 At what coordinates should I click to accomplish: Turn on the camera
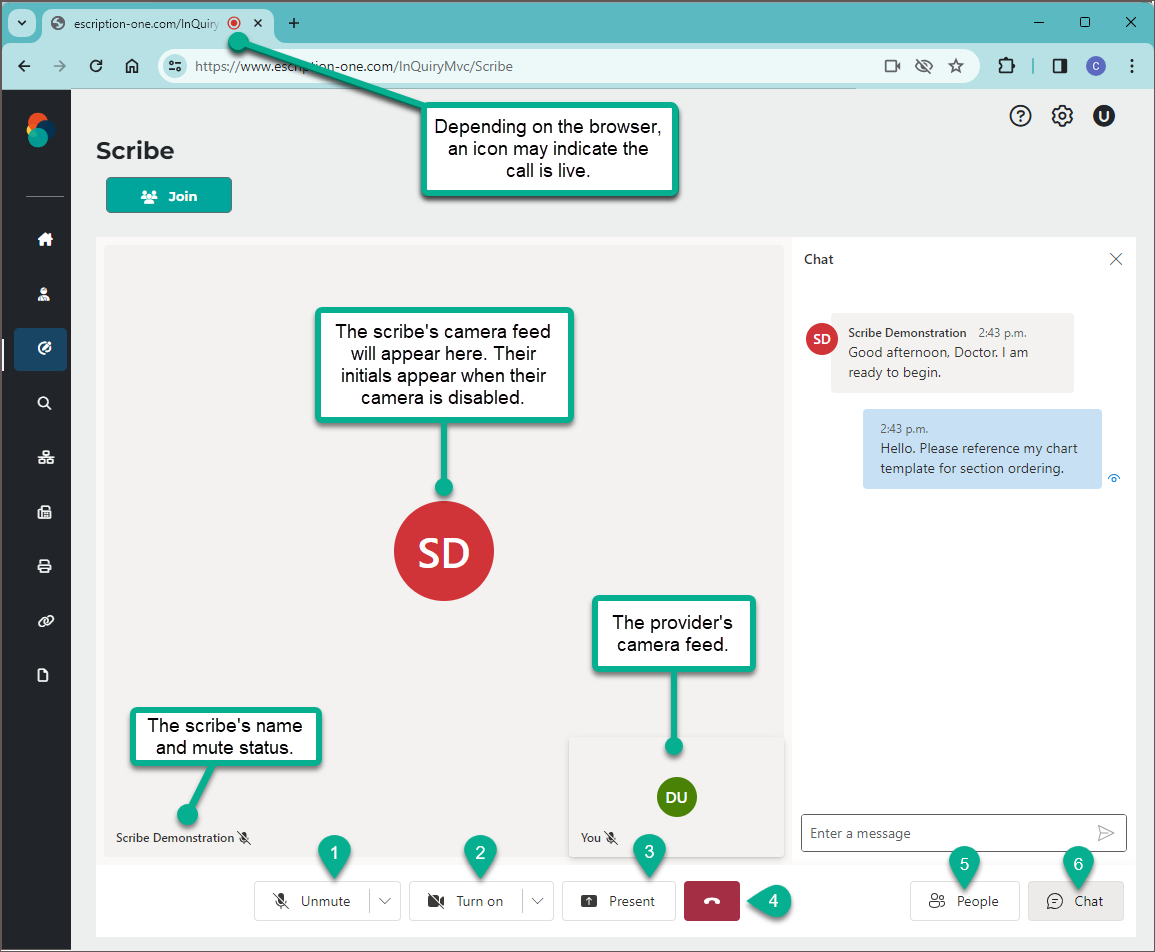(x=467, y=901)
